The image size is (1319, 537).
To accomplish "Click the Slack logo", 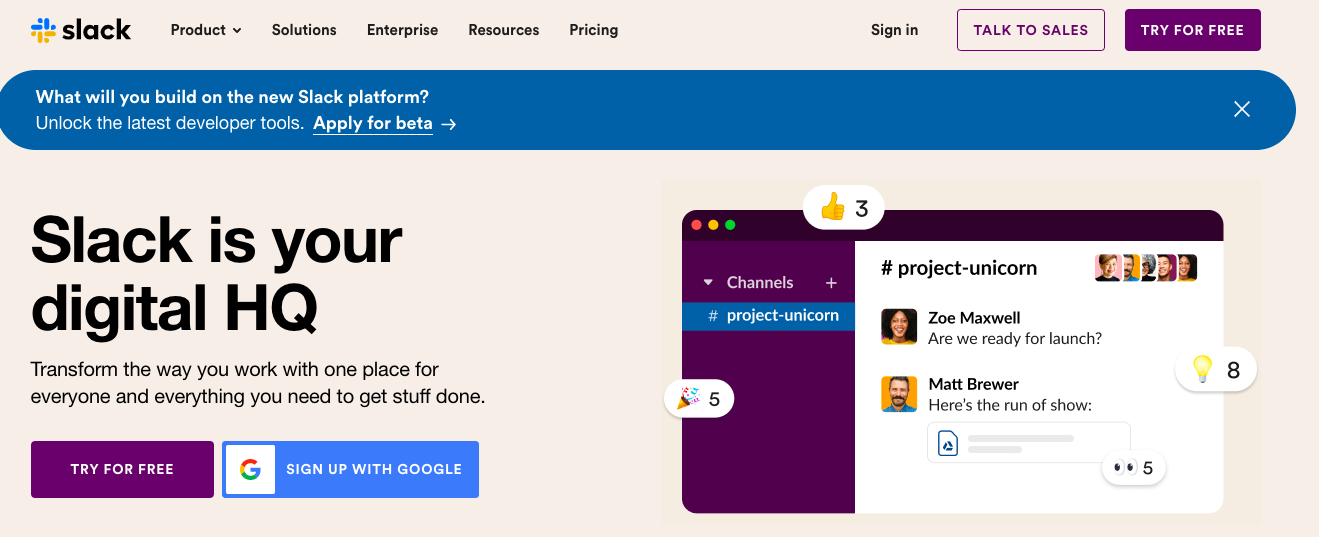I will tap(81, 30).
